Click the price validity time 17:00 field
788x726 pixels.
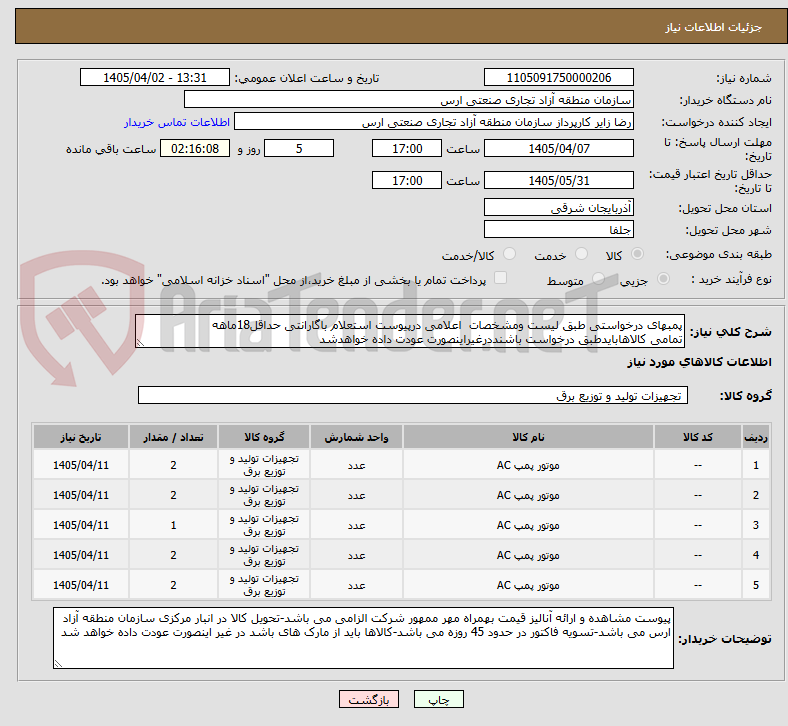(407, 180)
